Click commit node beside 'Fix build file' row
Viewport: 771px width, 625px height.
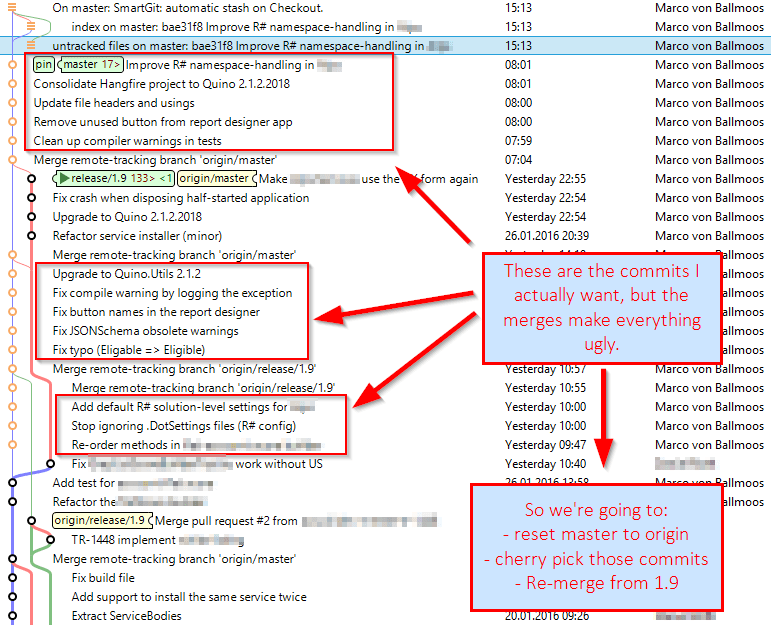[12, 578]
